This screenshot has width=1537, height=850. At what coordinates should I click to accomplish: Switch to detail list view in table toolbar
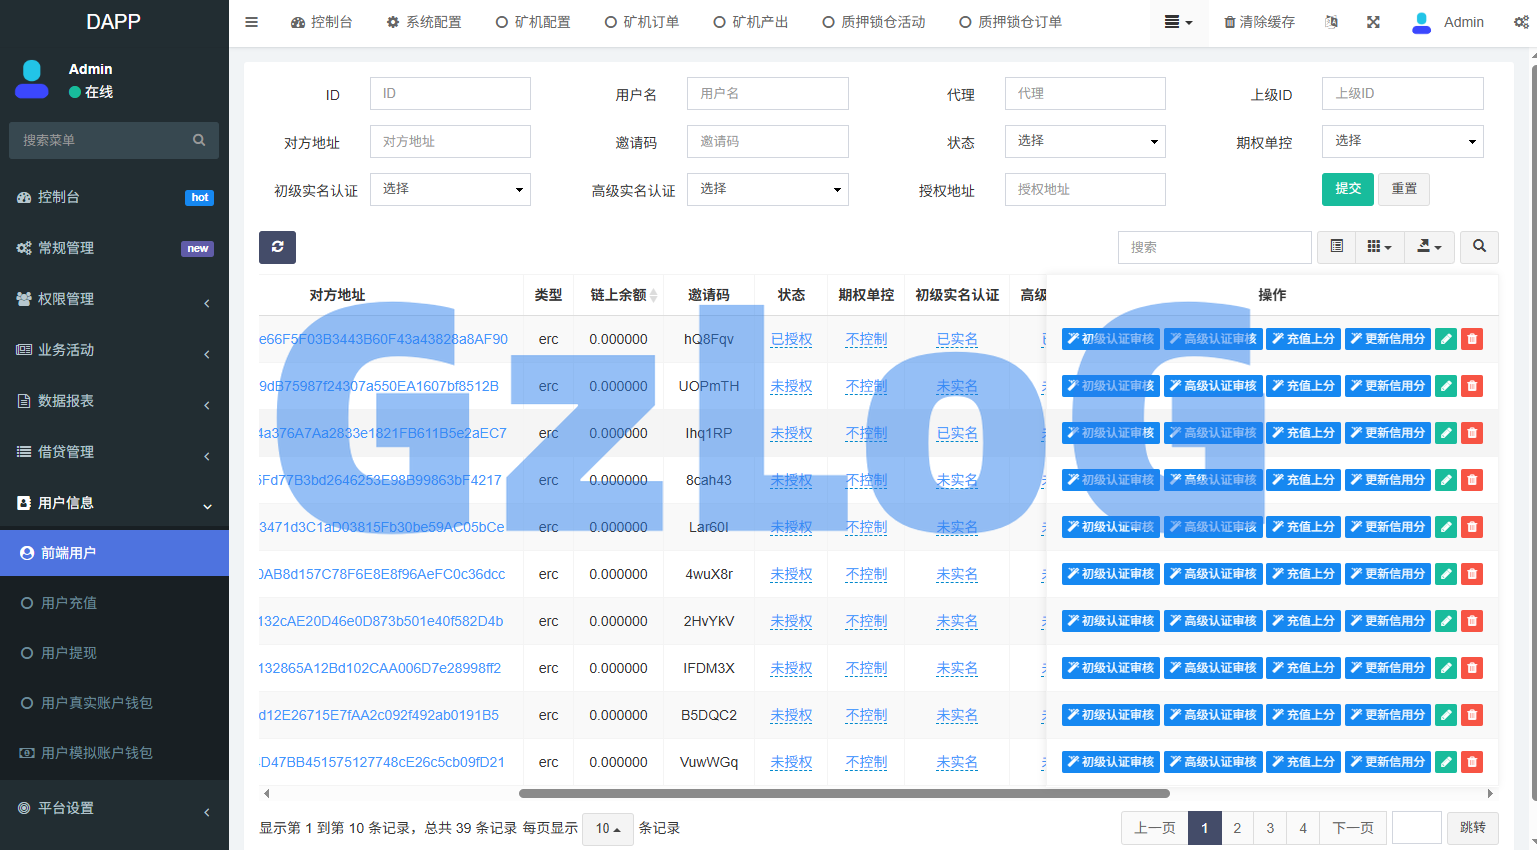pos(1336,247)
